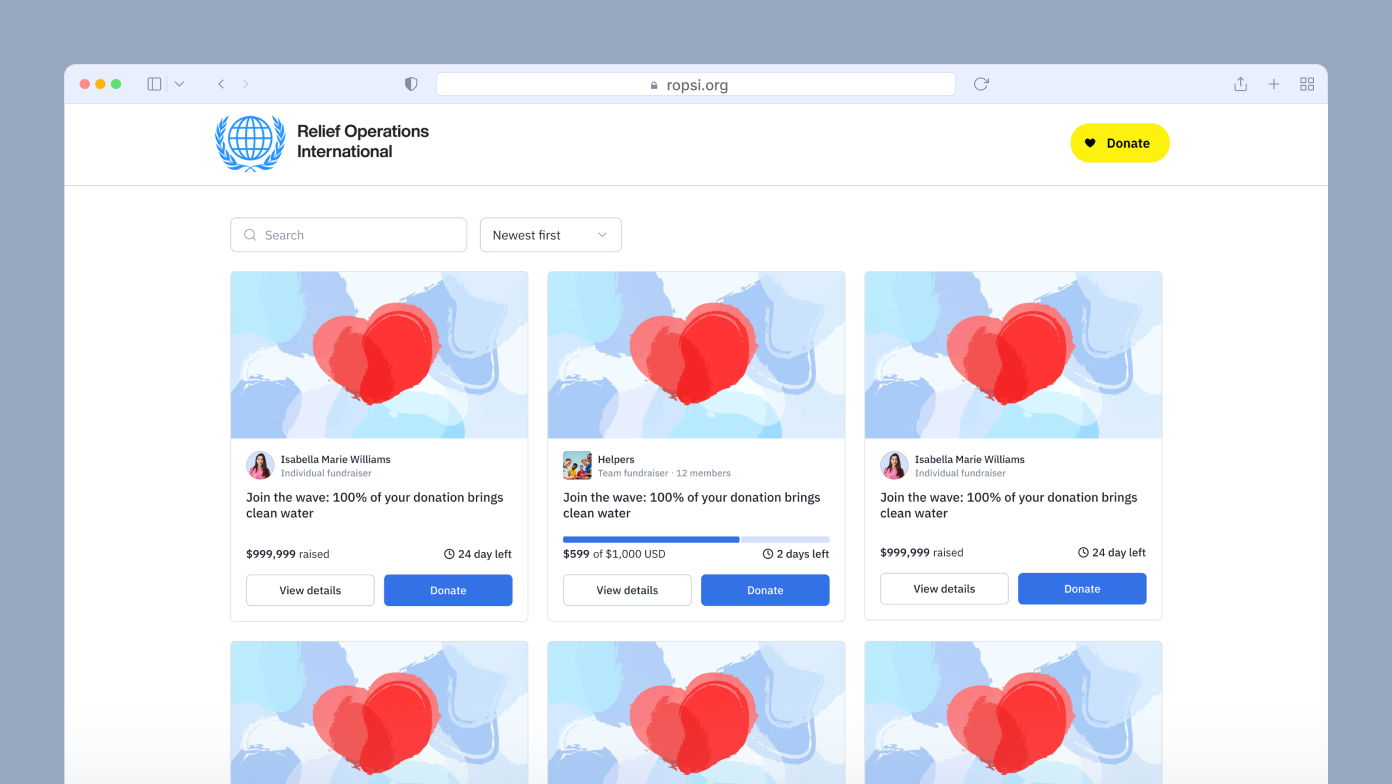Toggle the browser sidebar icon
This screenshot has height=784, width=1392.
click(x=154, y=84)
